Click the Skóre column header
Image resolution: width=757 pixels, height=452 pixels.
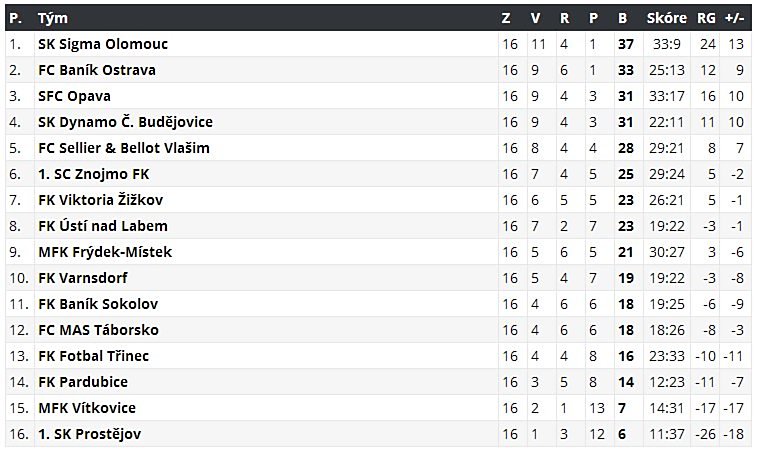pos(666,18)
